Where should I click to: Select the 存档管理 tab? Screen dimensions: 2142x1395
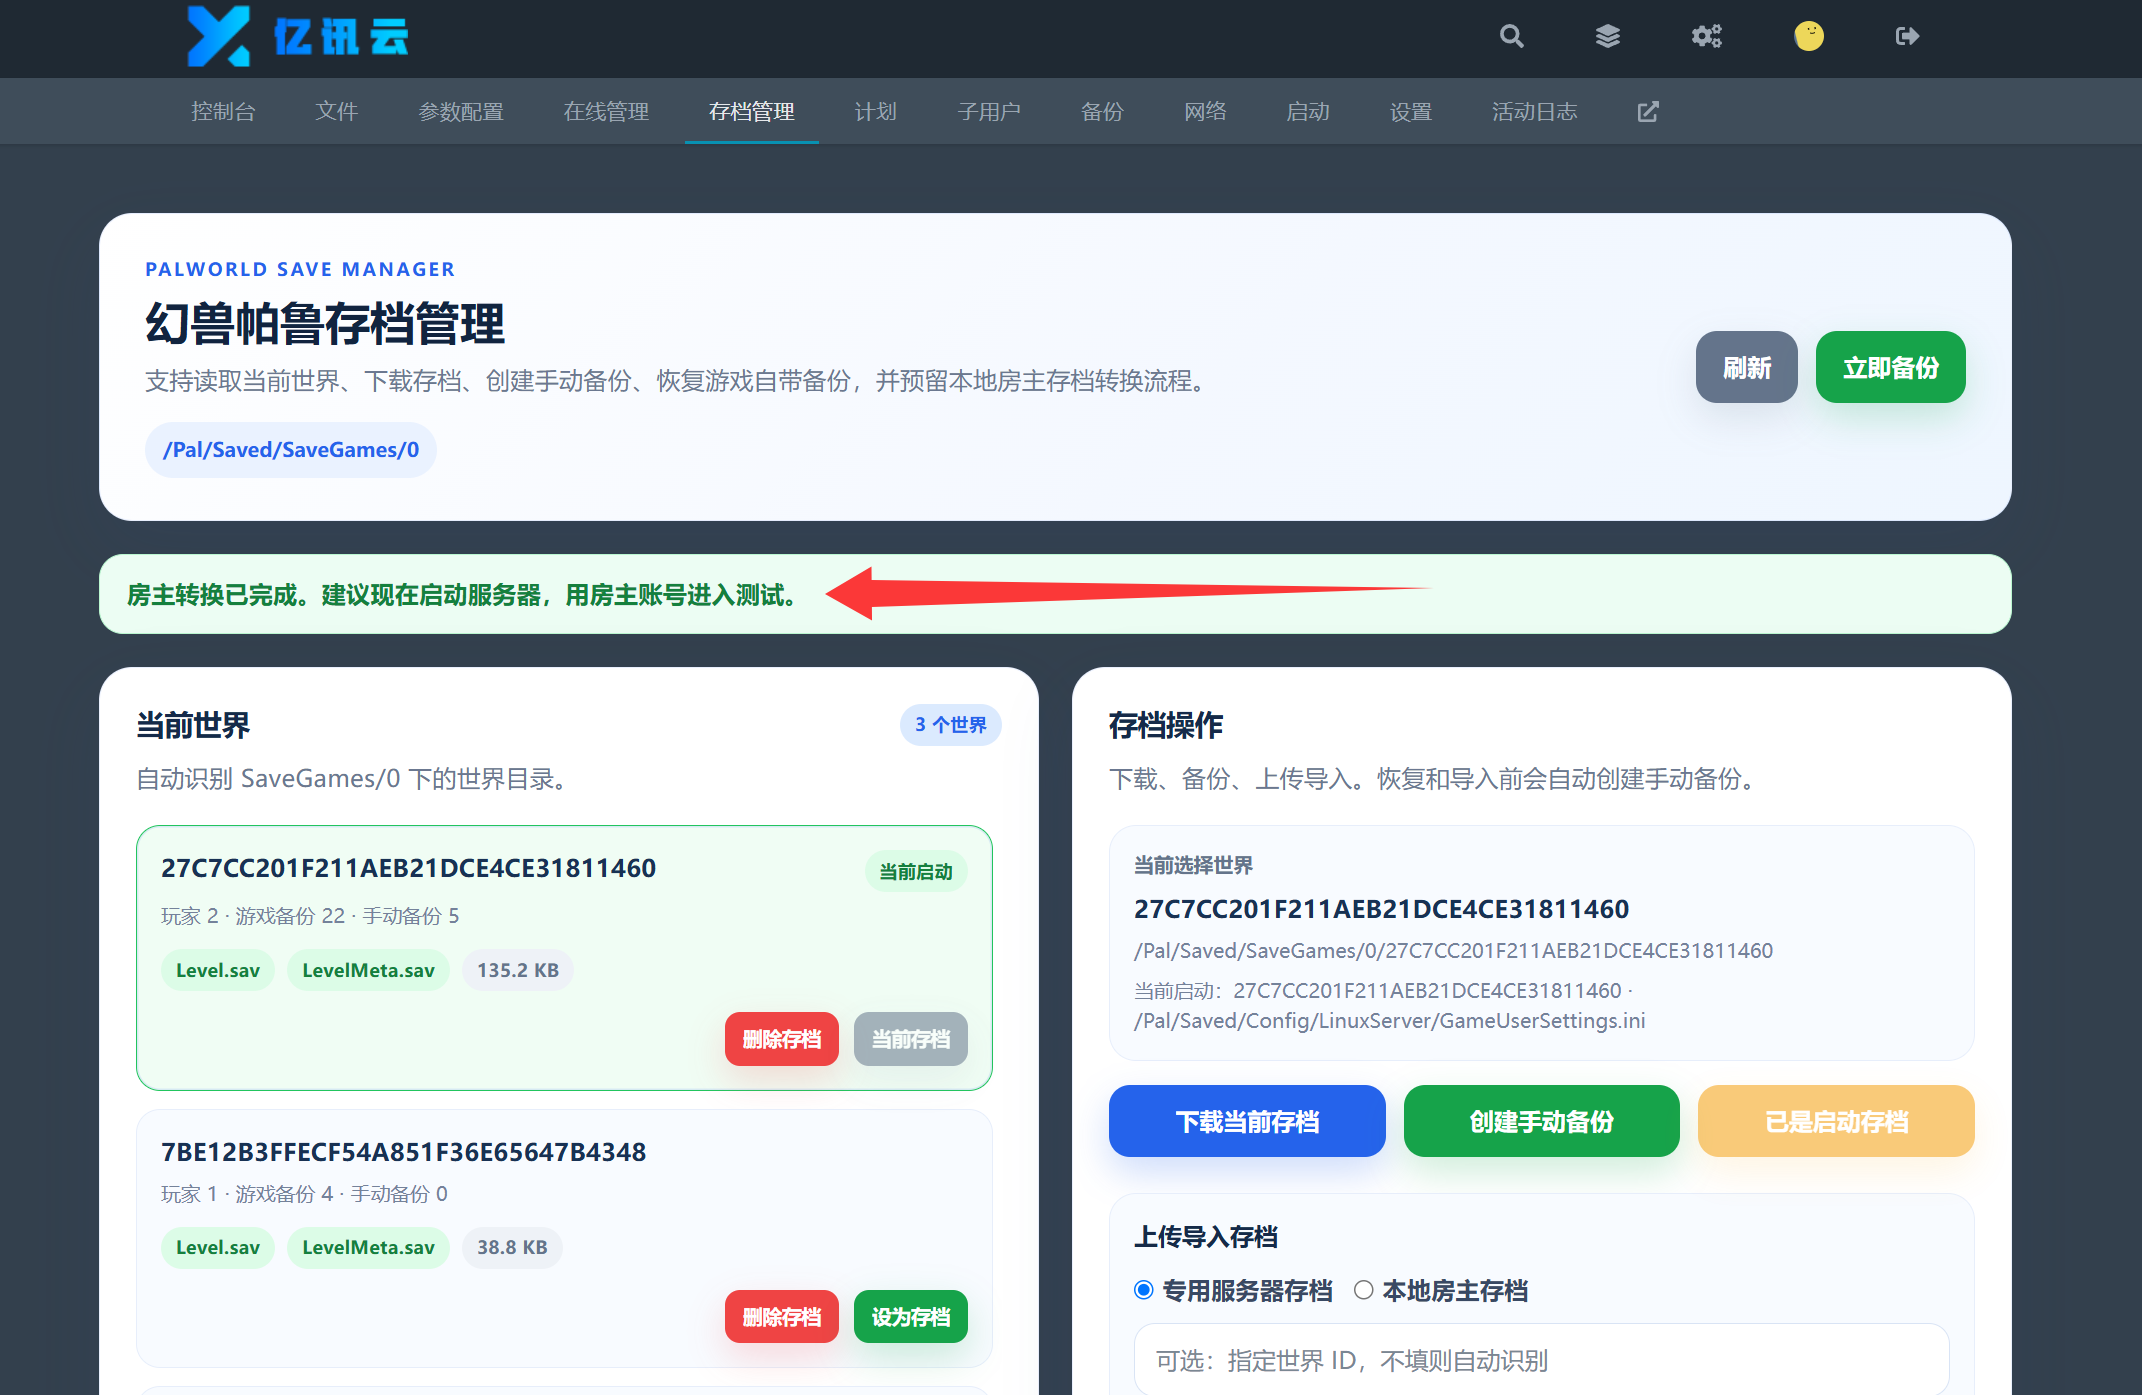[x=752, y=112]
